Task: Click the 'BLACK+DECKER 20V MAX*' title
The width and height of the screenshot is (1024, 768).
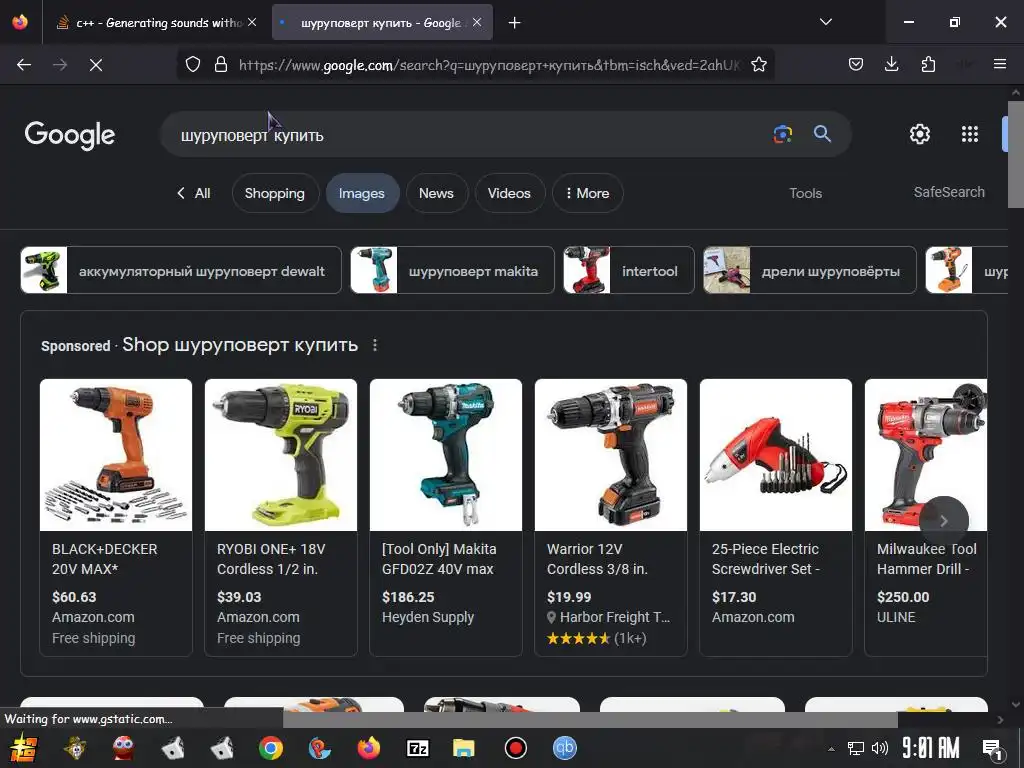Action: tap(104, 559)
